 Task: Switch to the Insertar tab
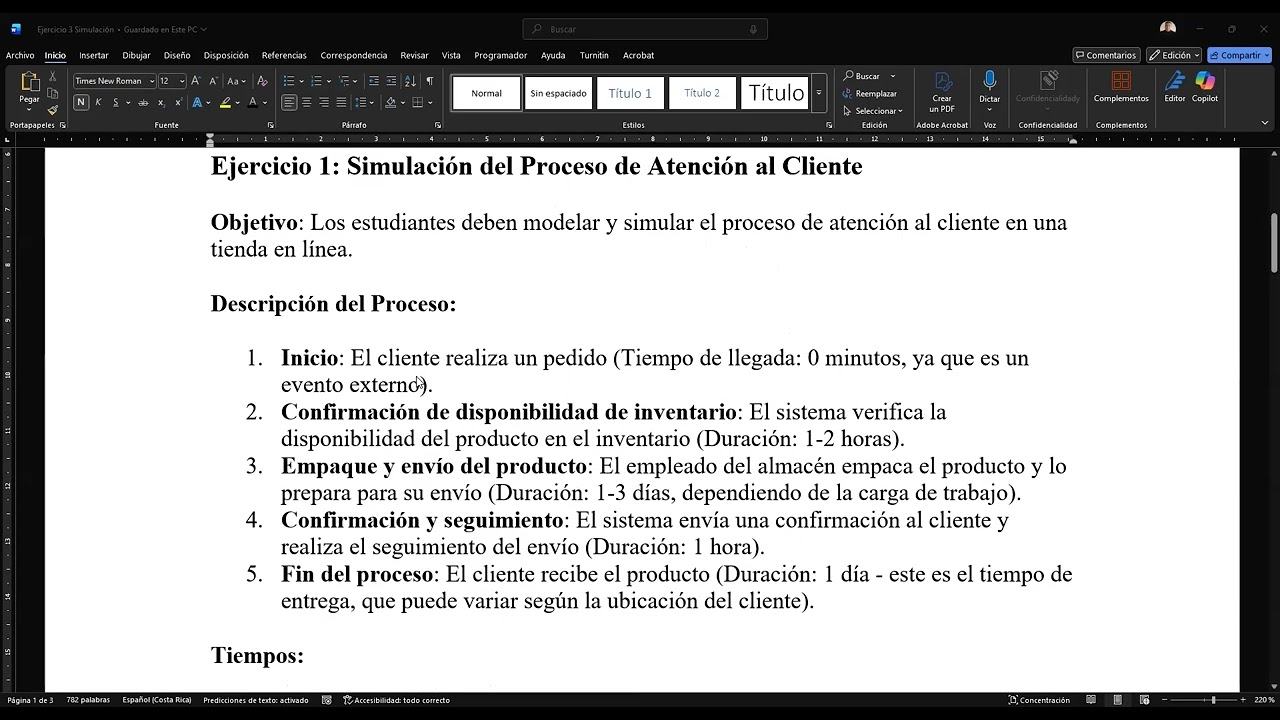(94, 55)
